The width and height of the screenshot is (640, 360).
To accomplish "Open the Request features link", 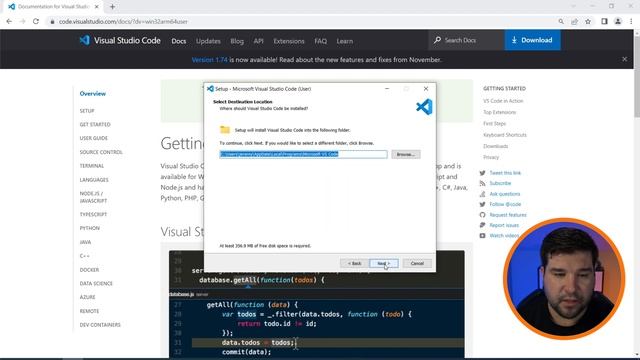I will pyautogui.click(x=508, y=215).
